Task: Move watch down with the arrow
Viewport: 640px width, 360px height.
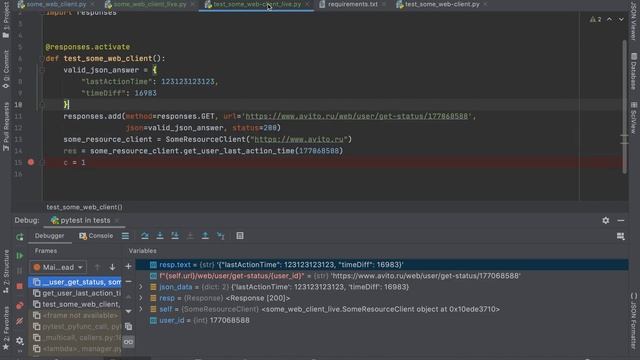Action: click(x=128, y=312)
